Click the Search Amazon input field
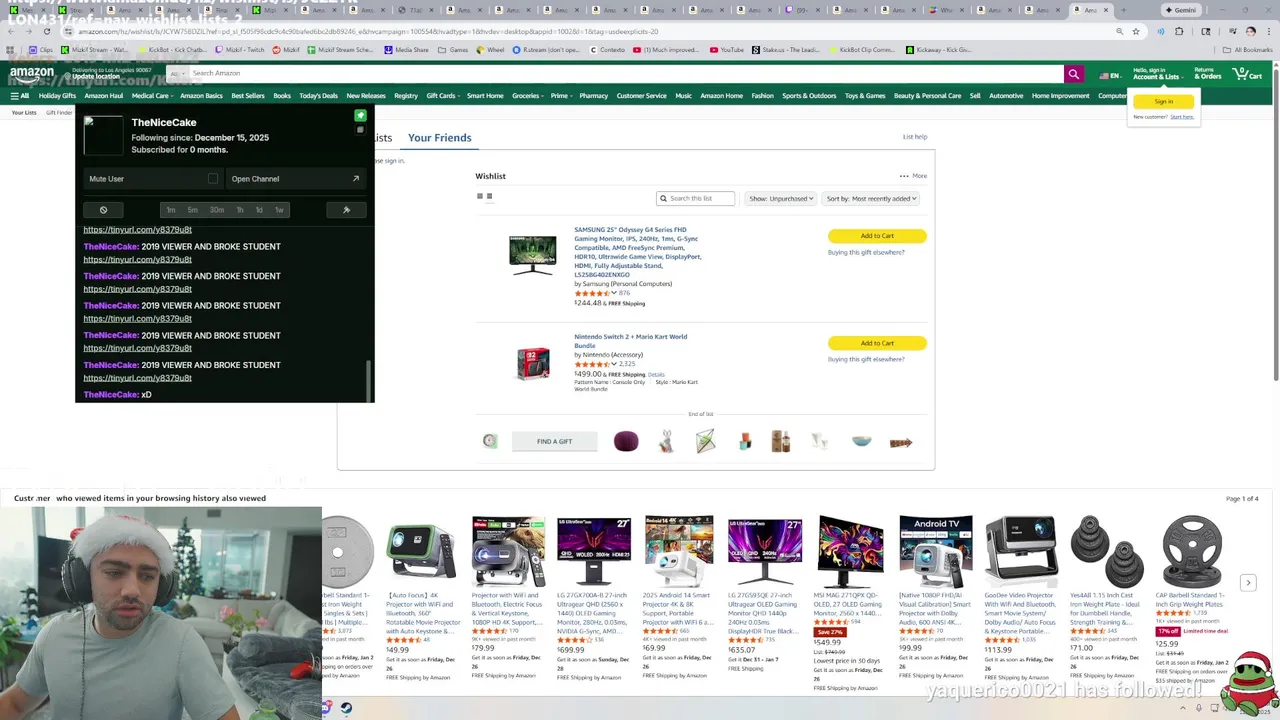 (x=625, y=73)
